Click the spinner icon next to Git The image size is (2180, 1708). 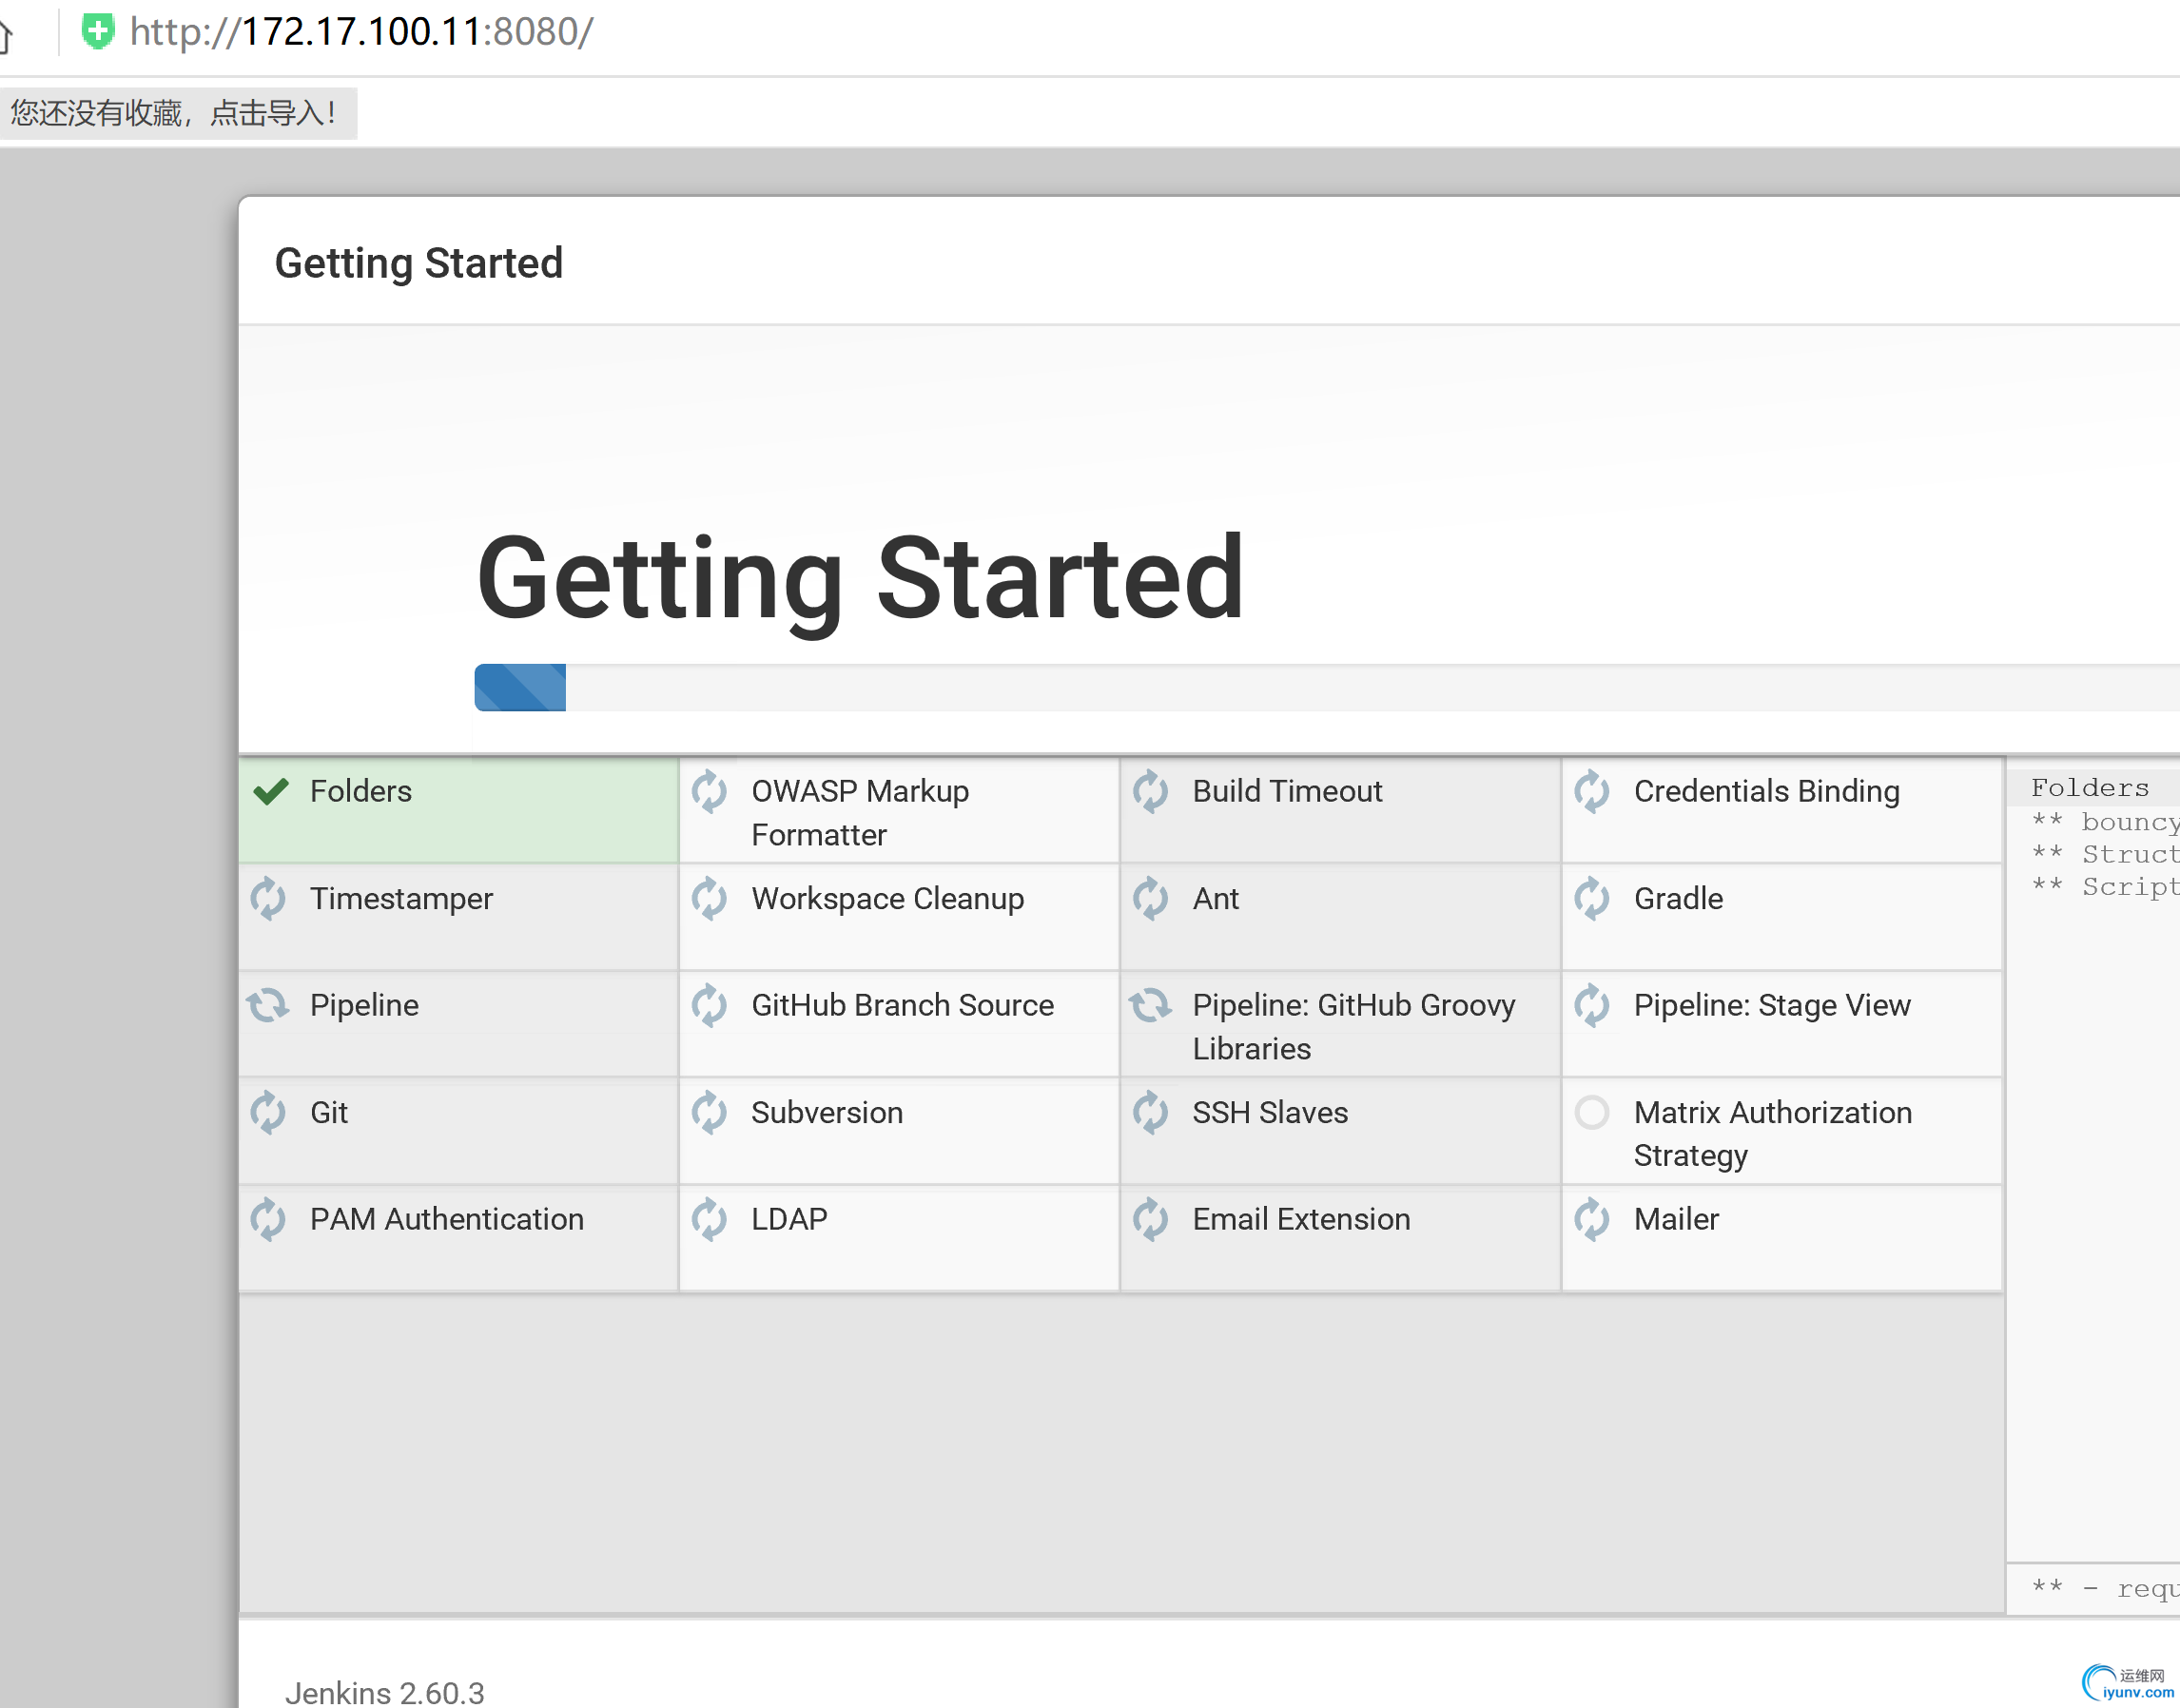pyautogui.click(x=268, y=1112)
